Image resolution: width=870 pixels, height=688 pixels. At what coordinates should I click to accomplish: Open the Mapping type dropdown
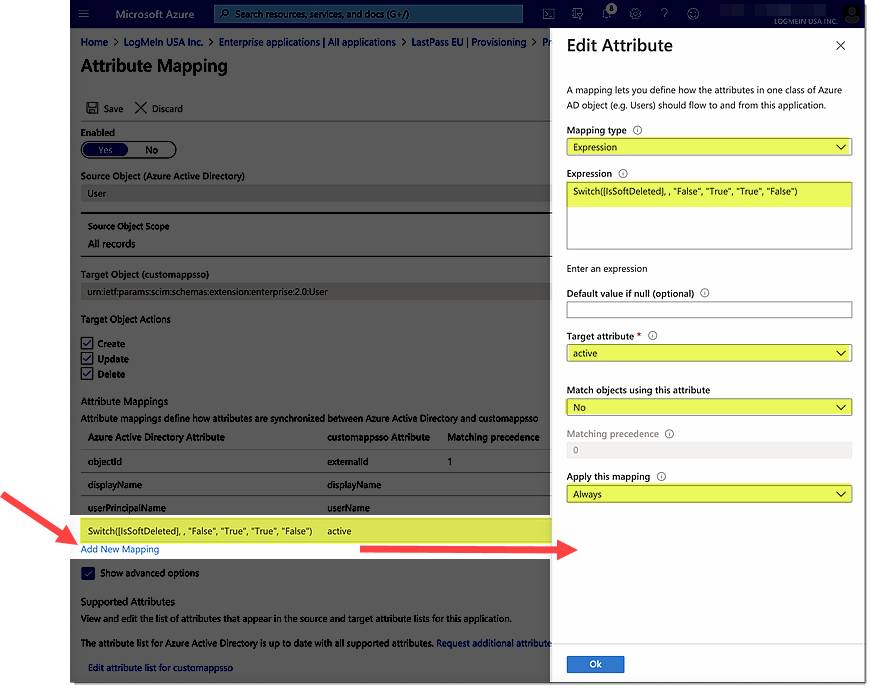click(709, 147)
